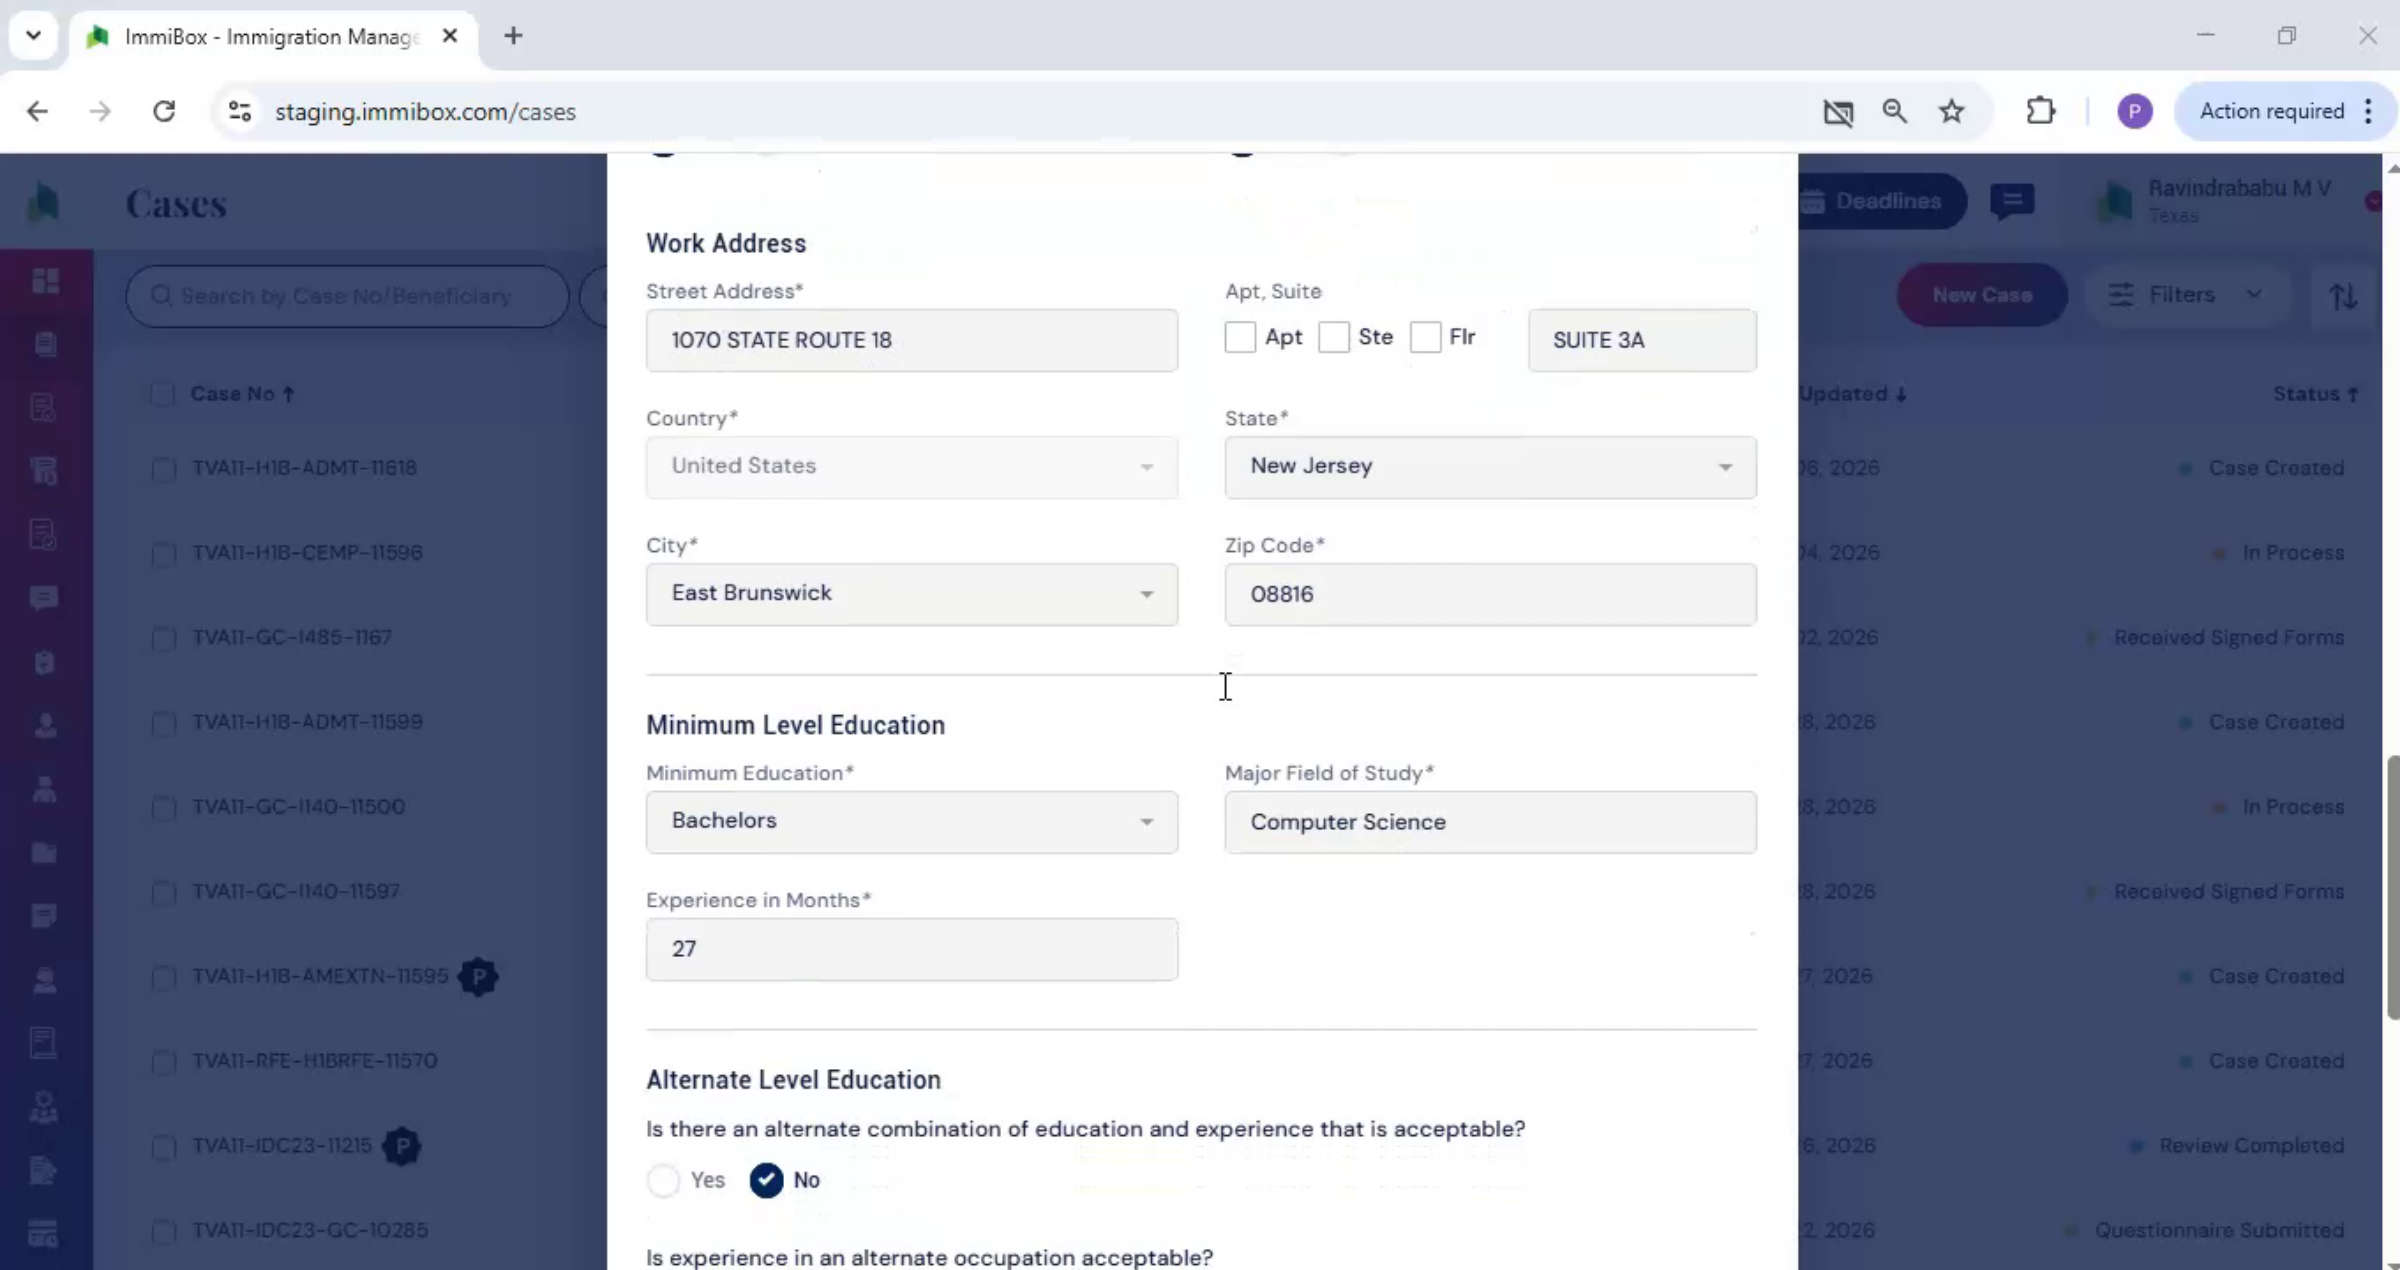The height and width of the screenshot is (1270, 2400).
Task: Click the Suite number field SUITE 3A
Action: [x=1642, y=340]
